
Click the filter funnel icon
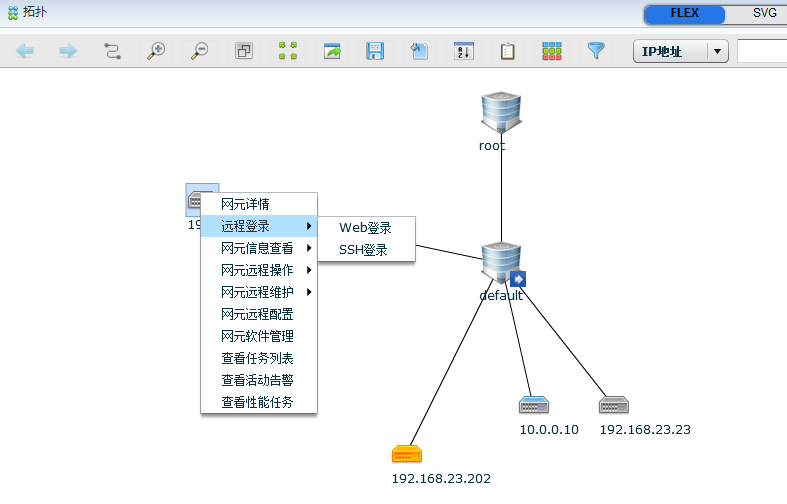tap(596, 51)
